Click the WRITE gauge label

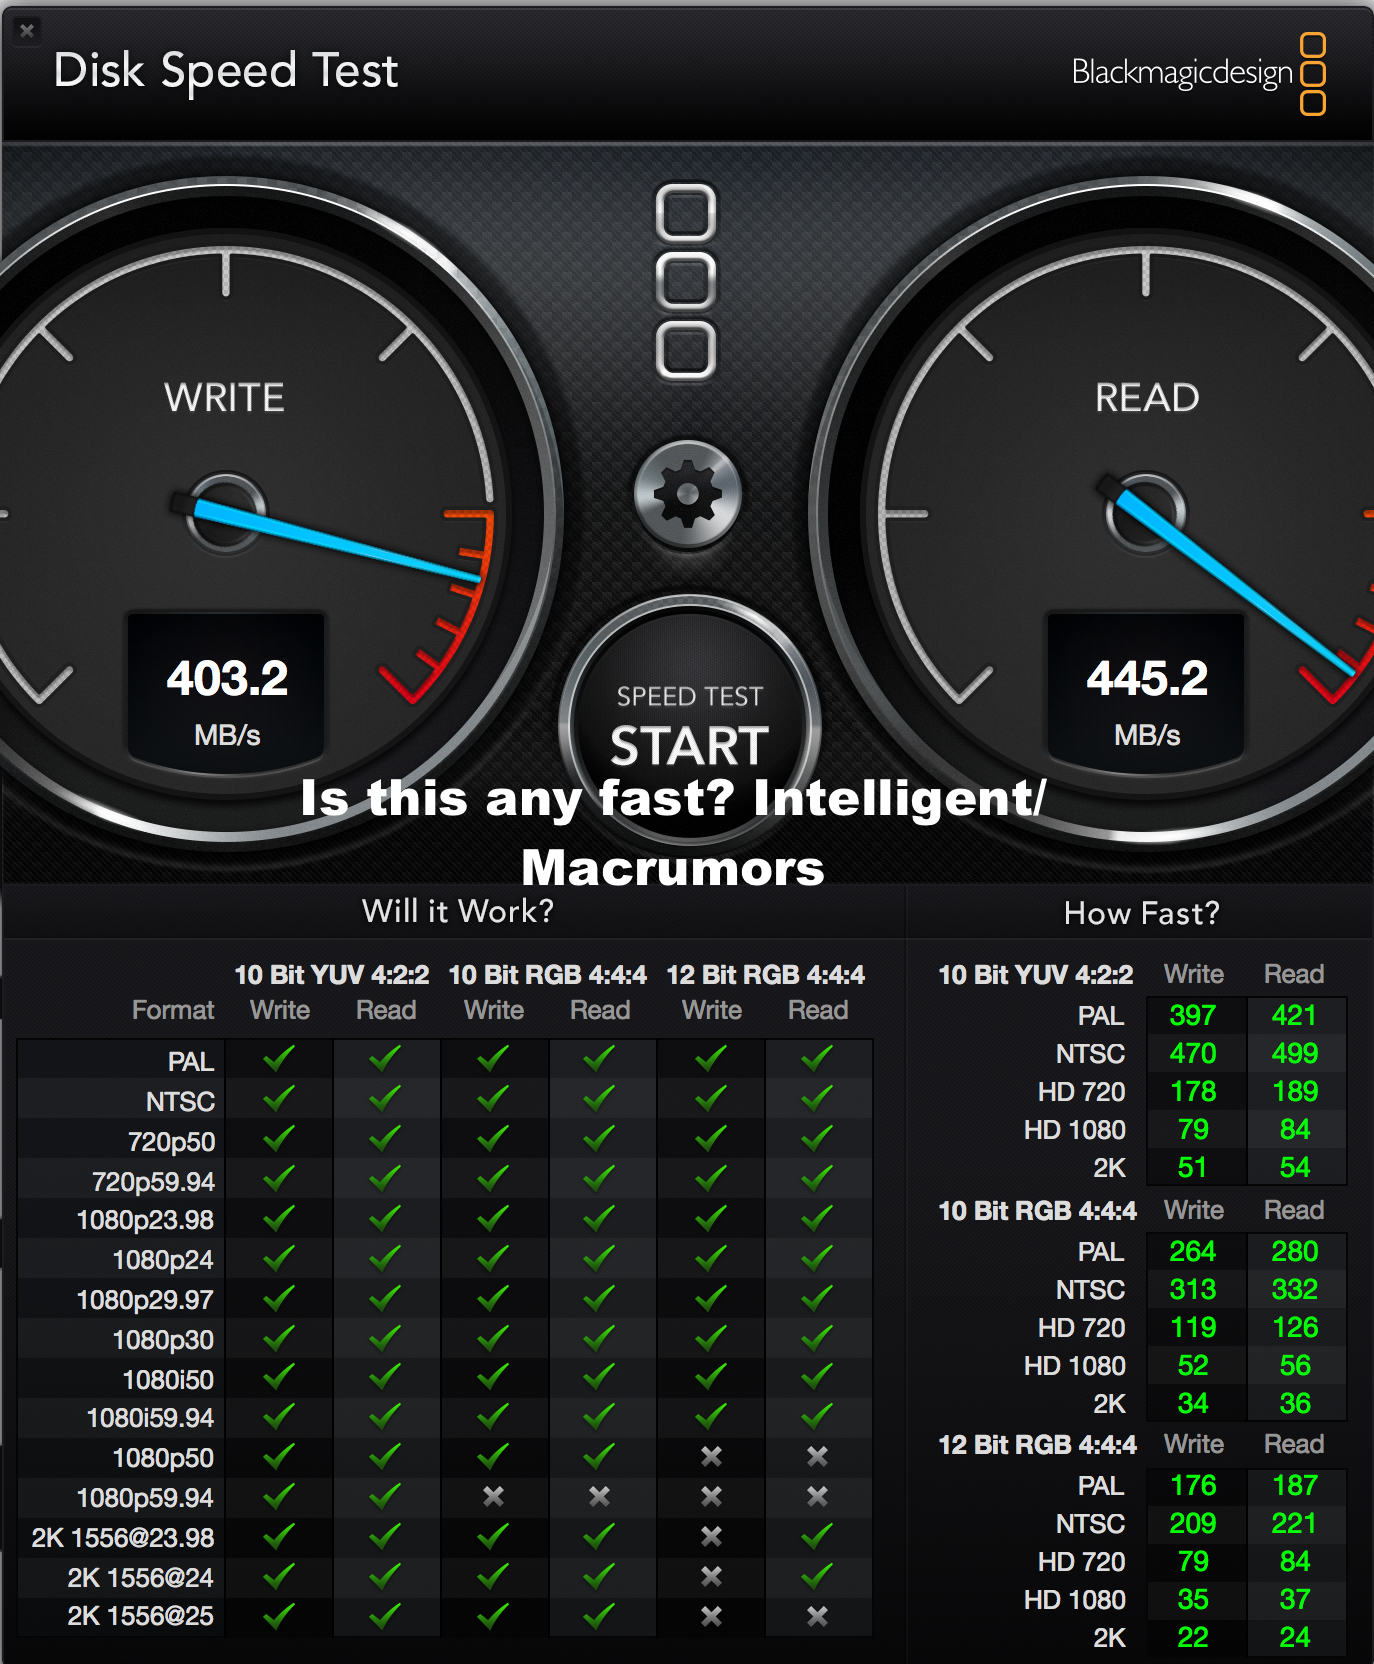[225, 398]
